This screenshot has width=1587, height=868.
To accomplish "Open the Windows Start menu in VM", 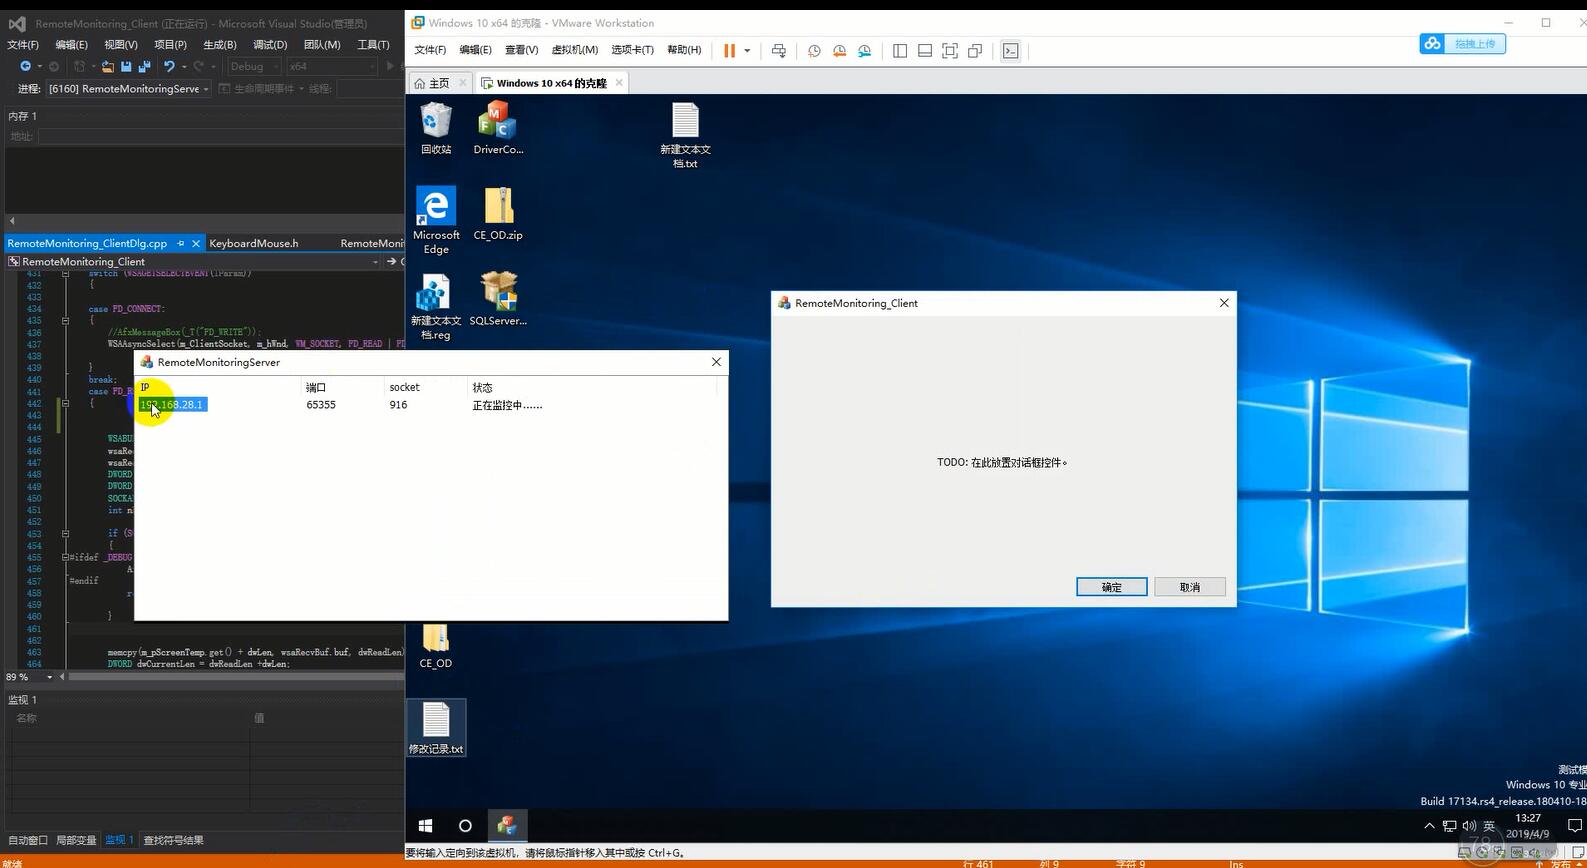I will [425, 826].
